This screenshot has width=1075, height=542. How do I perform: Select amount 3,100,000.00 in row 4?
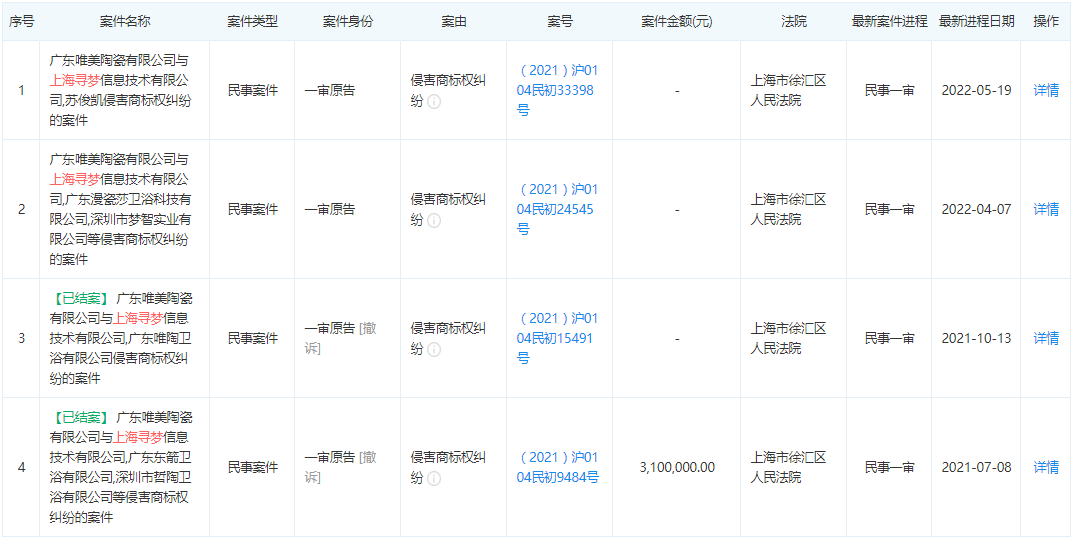pyautogui.click(x=677, y=467)
